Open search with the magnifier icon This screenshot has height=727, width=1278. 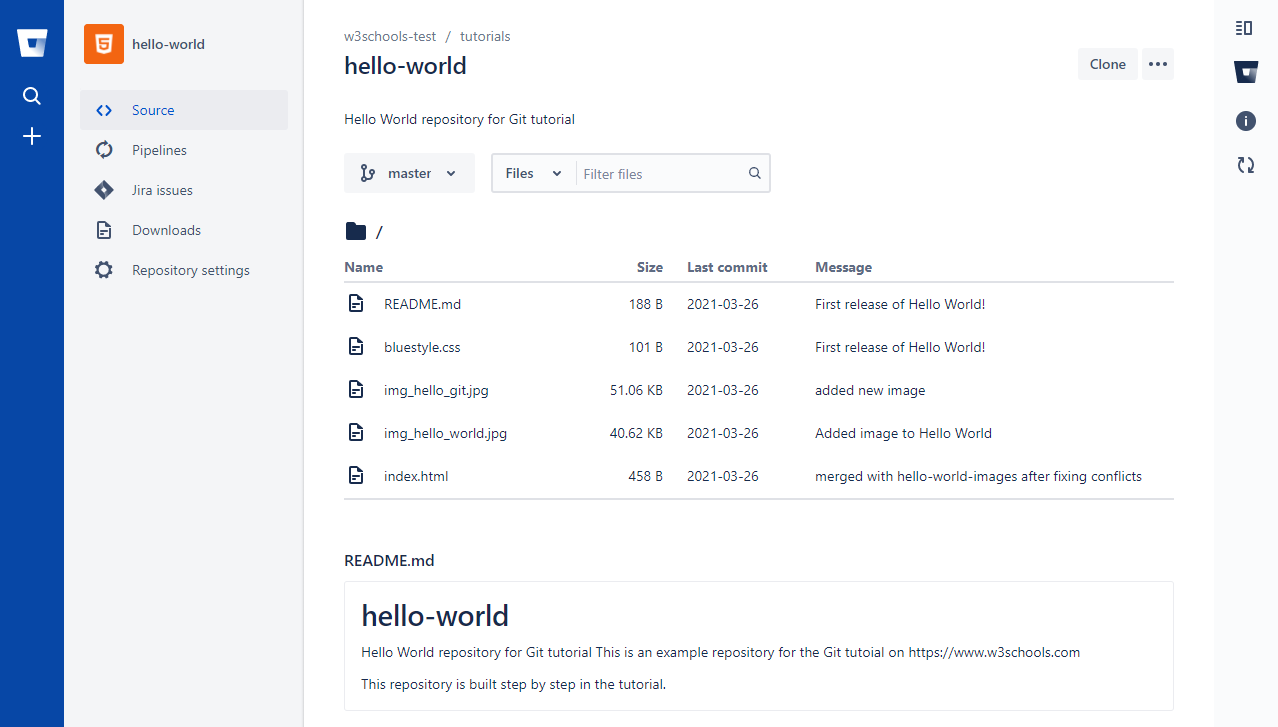32,96
